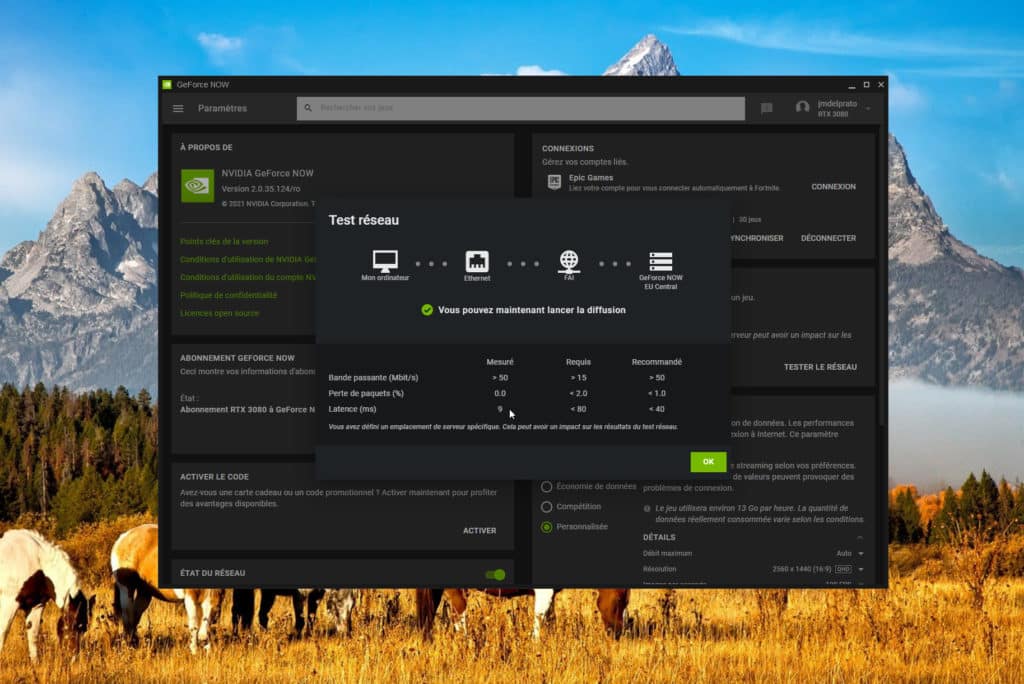This screenshot has height=684, width=1024.
Task: Click the TESTER LE RÉSEAU button
Action: point(820,367)
